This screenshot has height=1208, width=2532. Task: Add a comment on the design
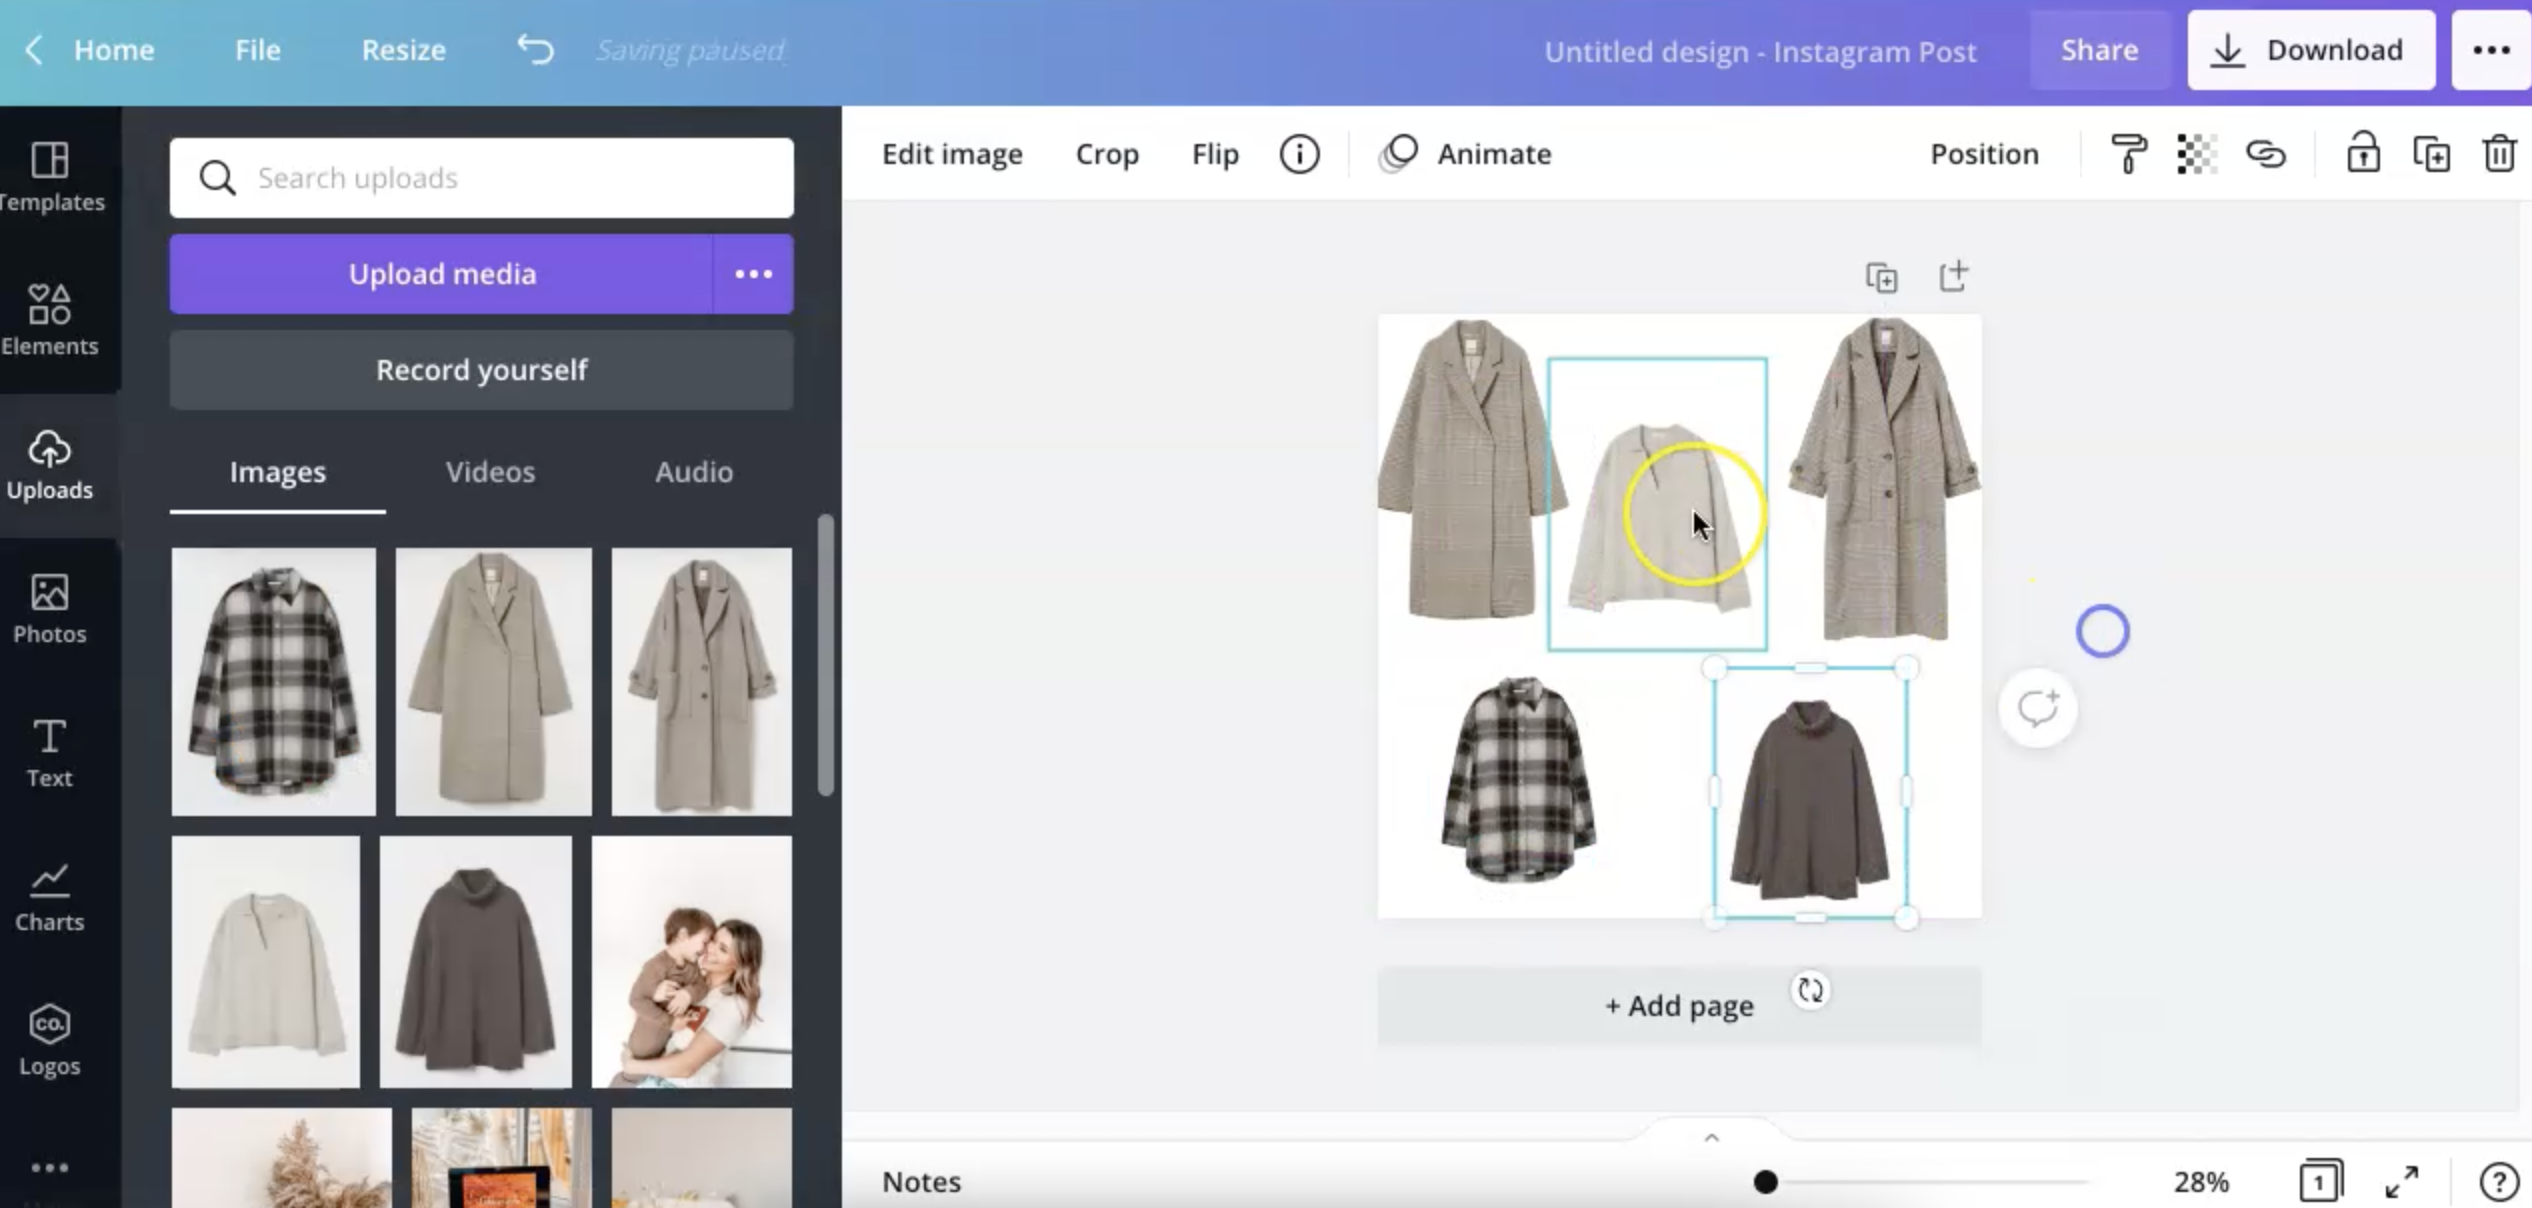point(2037,708)
